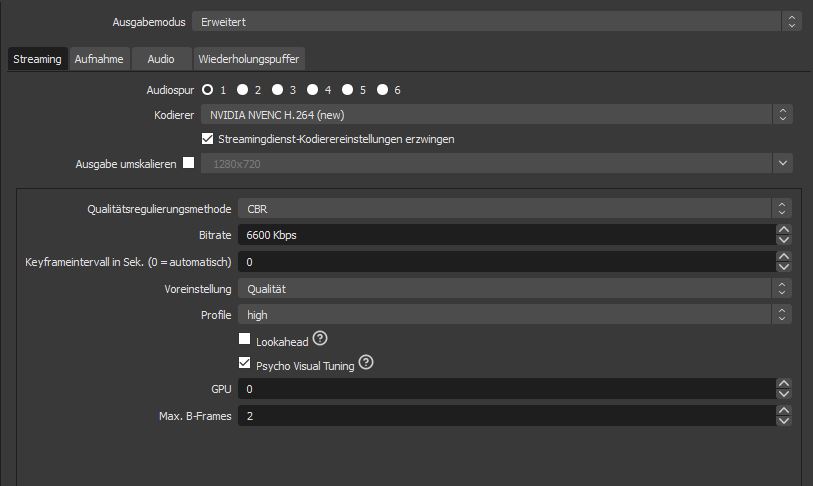Decrease Max. B-Frames with down arrow
Screen dimensions: 813x486
pos(784,421)
